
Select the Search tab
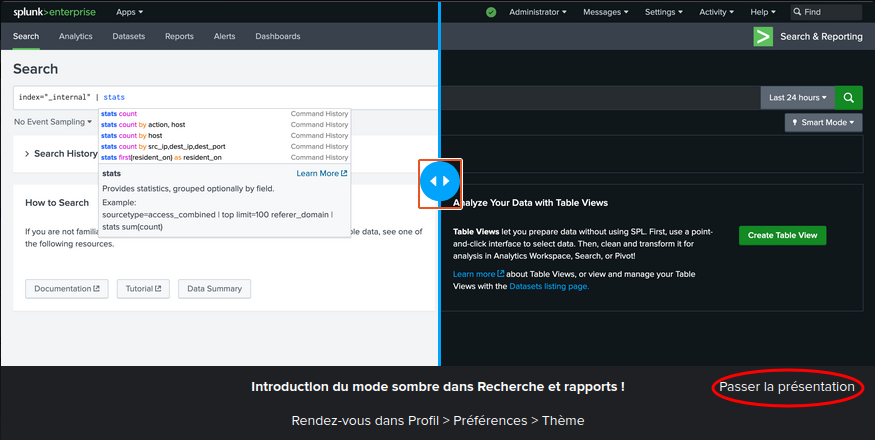[26, 36]
